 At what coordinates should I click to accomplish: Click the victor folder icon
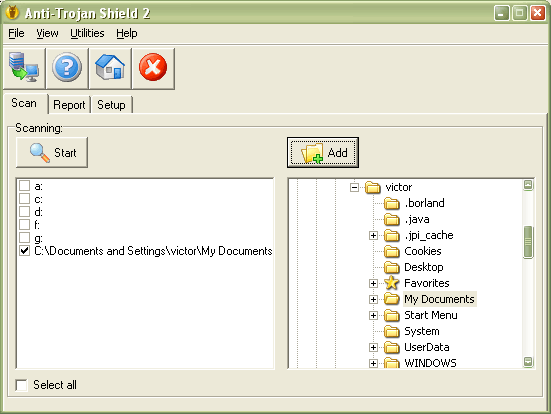[372, 187]
